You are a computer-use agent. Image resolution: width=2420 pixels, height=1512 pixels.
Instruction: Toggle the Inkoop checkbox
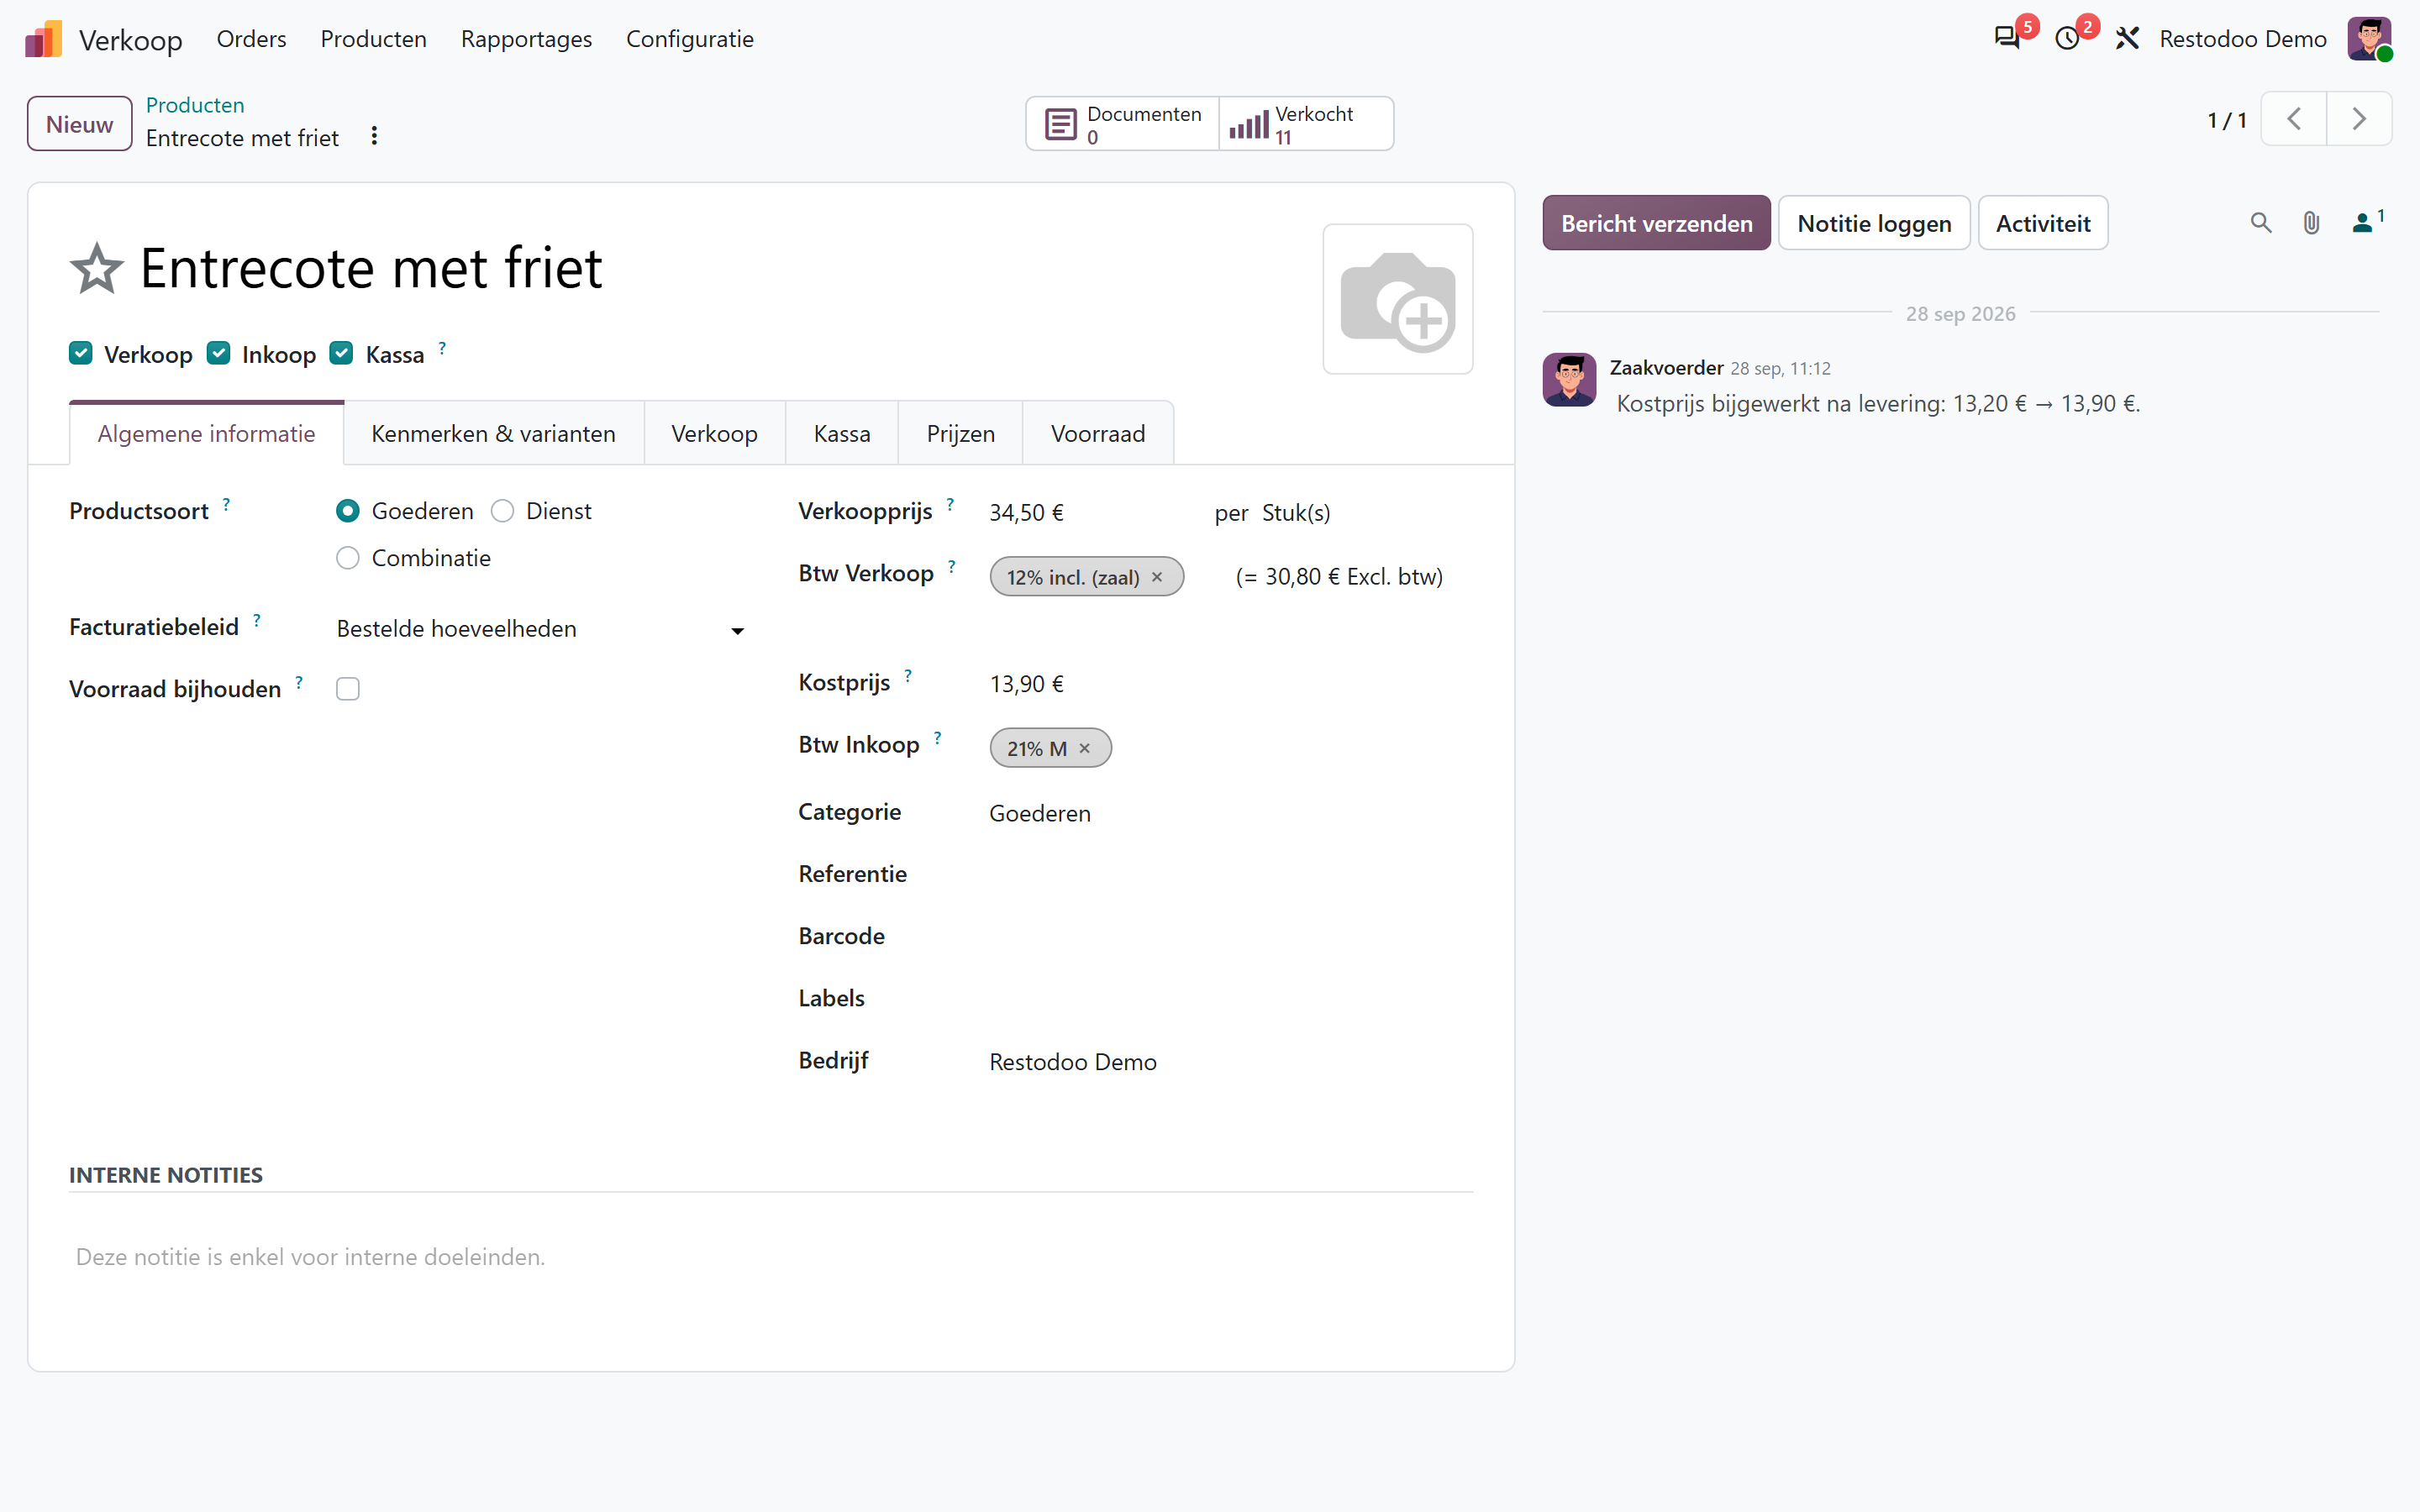219,353
